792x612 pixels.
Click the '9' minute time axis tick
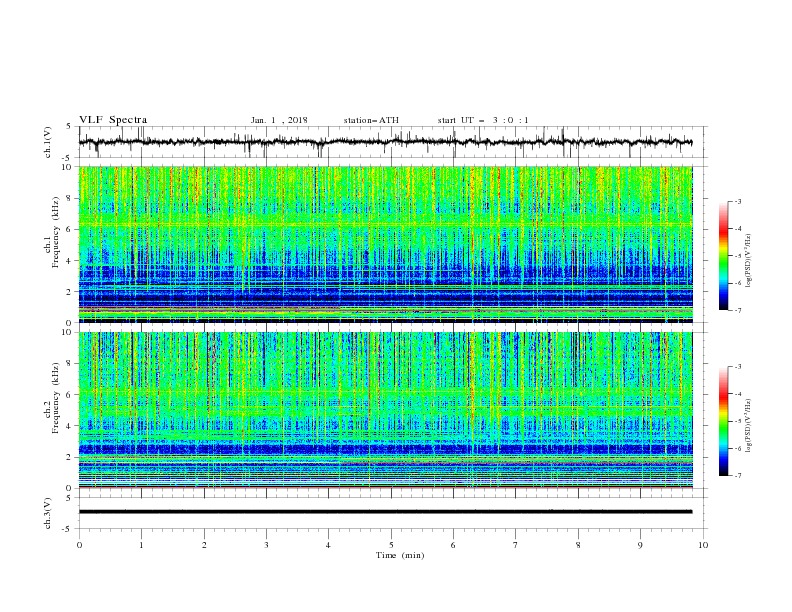(640, 545)
